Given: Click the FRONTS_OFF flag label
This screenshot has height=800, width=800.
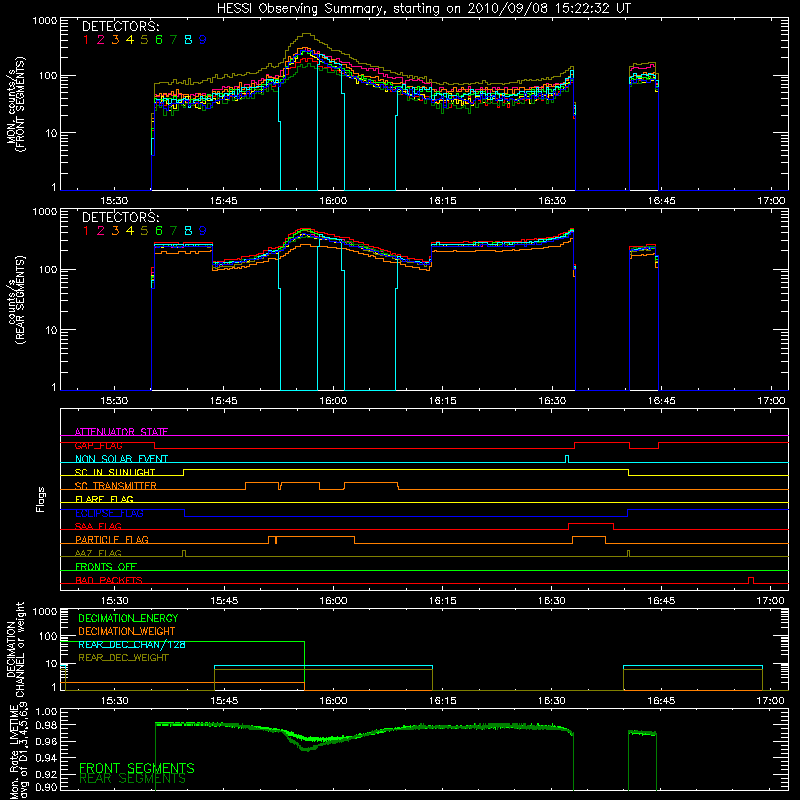Looking at the screenshot, I should tap(106, 567).
